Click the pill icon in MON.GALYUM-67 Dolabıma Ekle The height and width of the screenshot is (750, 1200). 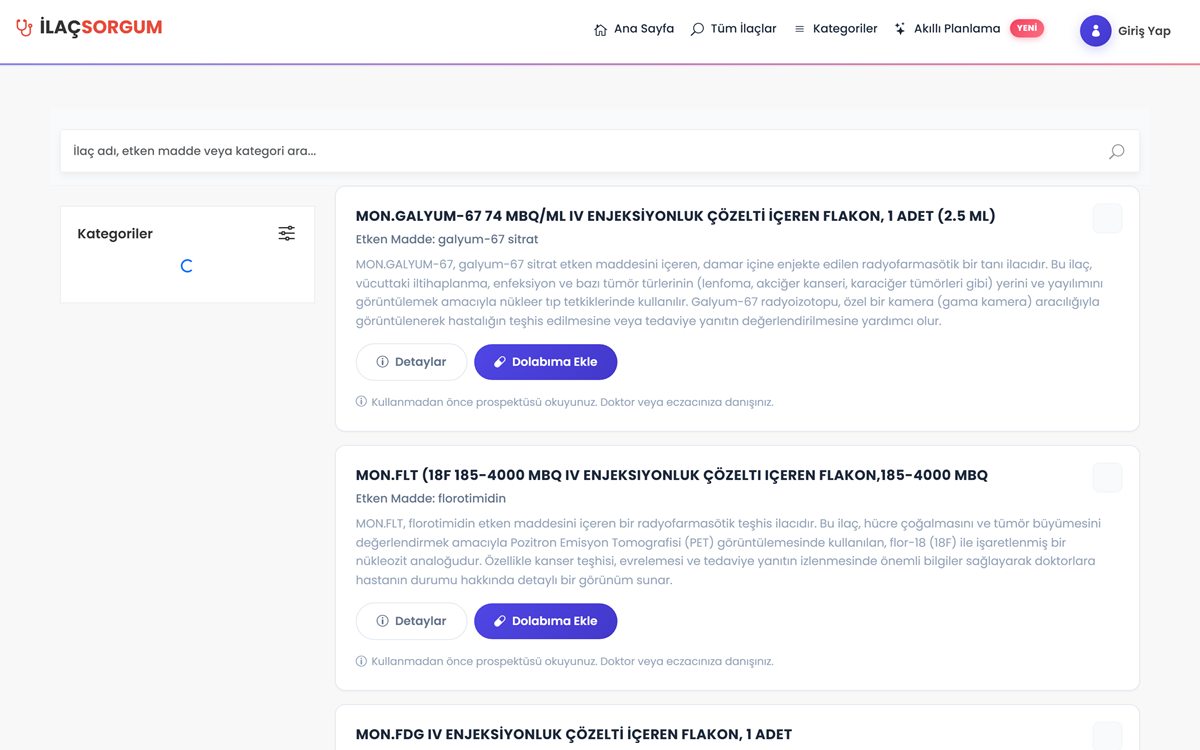(x=500, y=362)
